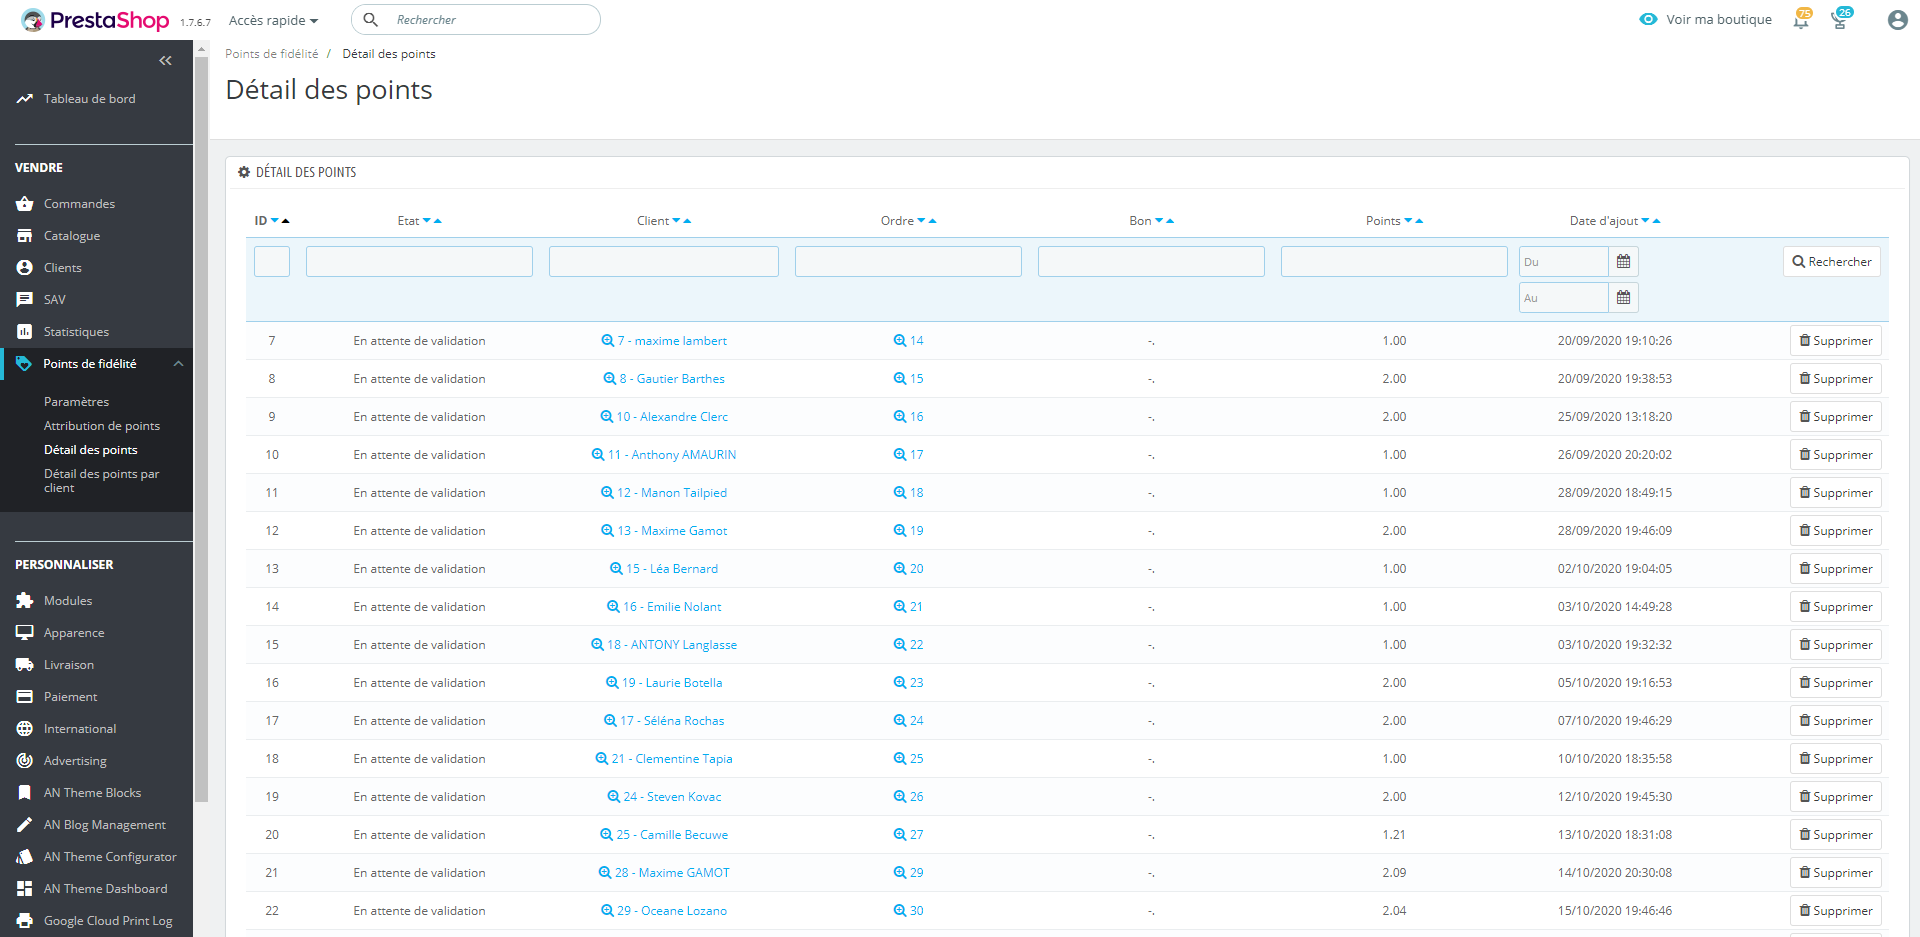
Task: Click the Catalogue store icon
Action: point(25,236)
